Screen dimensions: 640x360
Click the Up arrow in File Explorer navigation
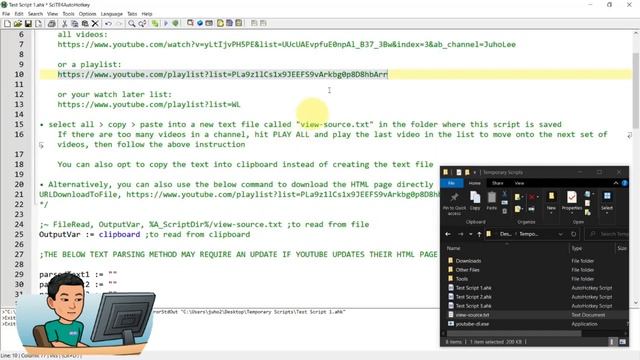coord(479,234)
